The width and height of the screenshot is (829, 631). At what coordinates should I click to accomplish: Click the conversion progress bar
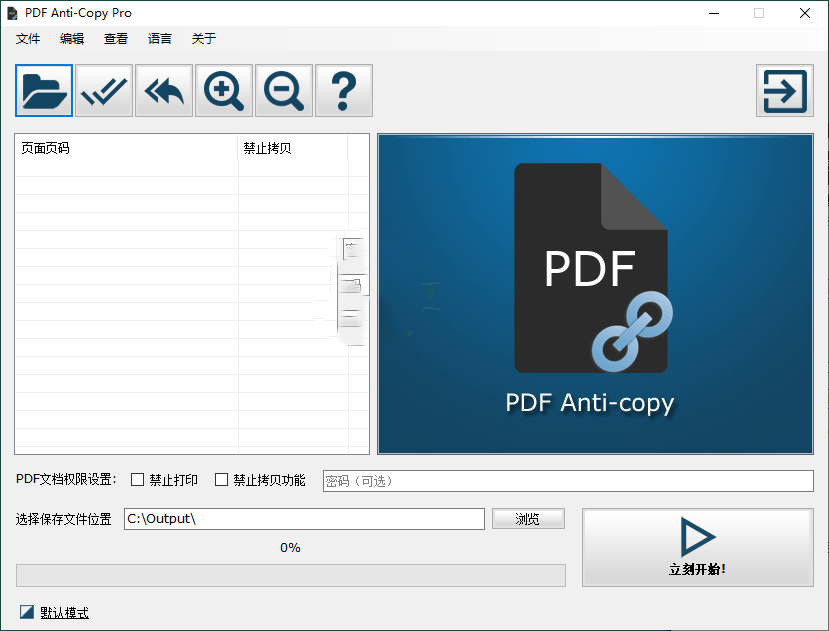291,575
